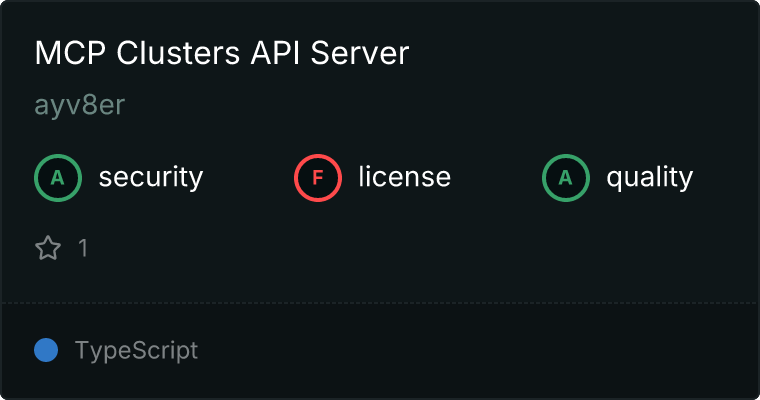Click the letter A inside the quality circle

pos(566,178)
